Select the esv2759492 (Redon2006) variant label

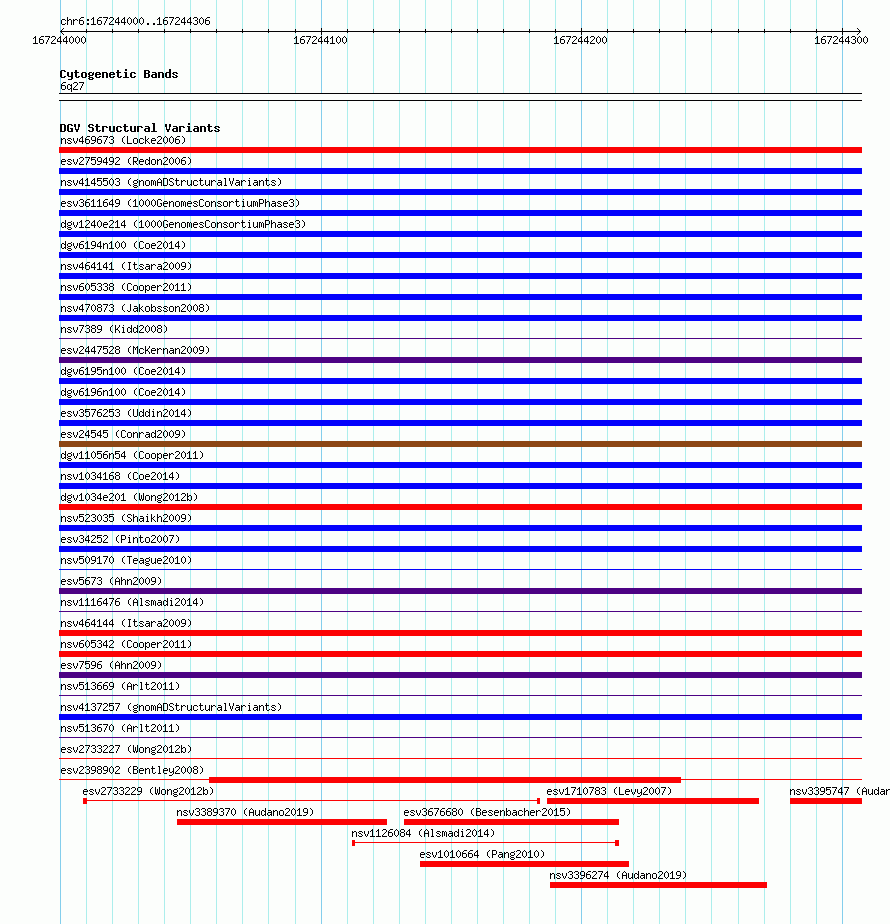(x=126, y=161)
